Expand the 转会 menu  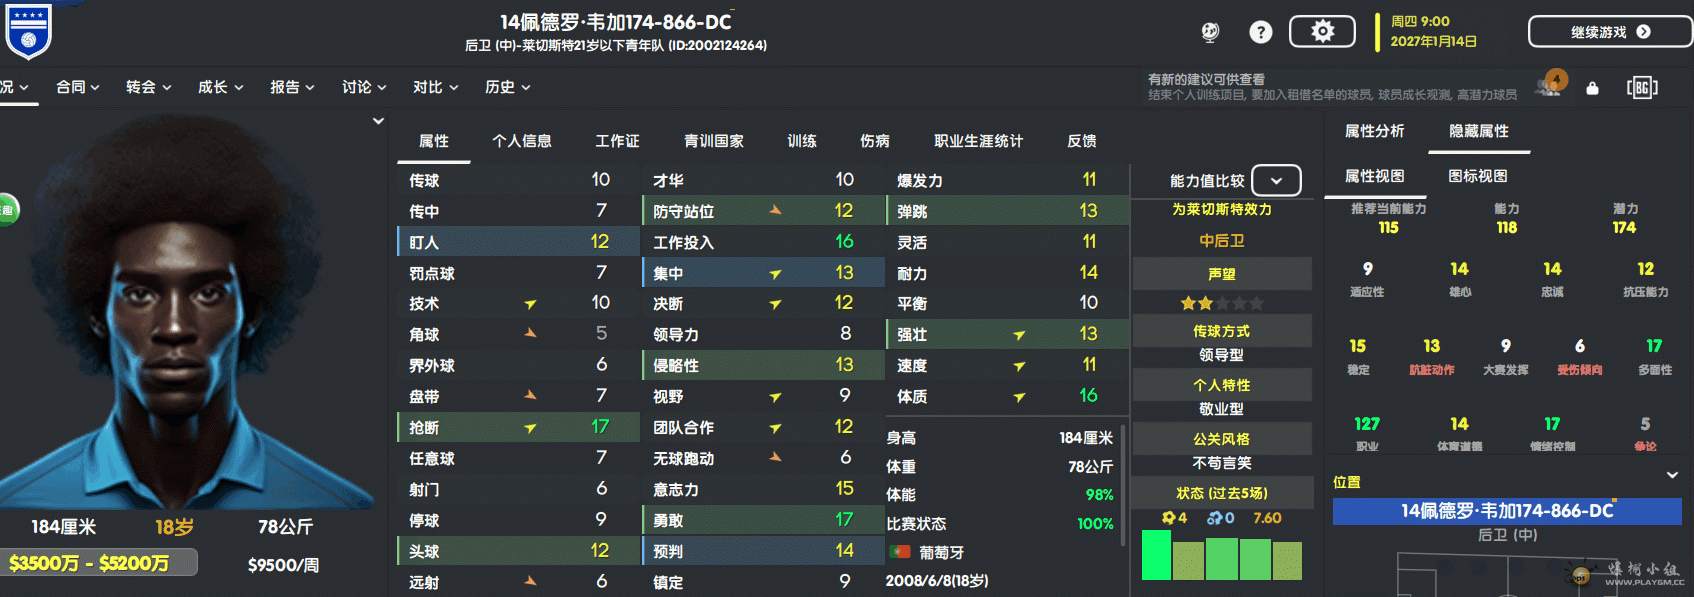148,87
